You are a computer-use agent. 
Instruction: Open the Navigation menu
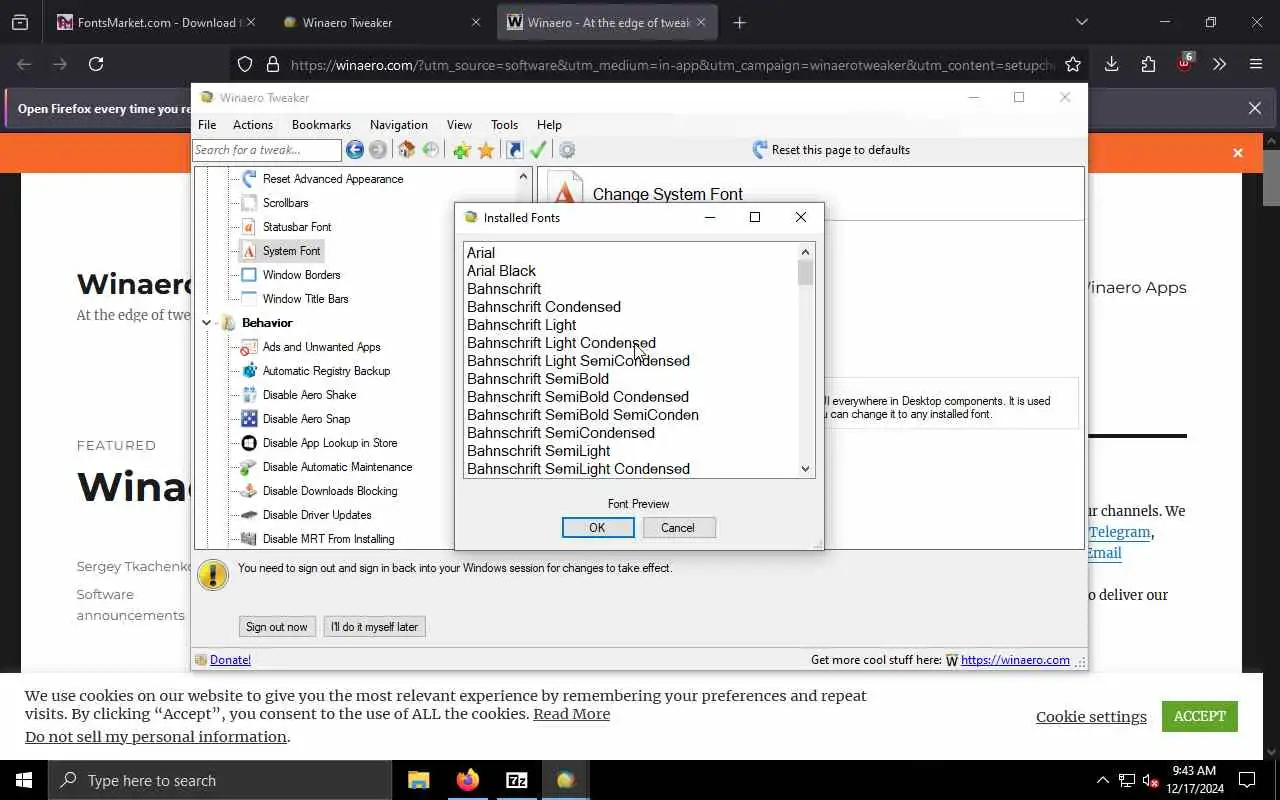pos(399,125)
